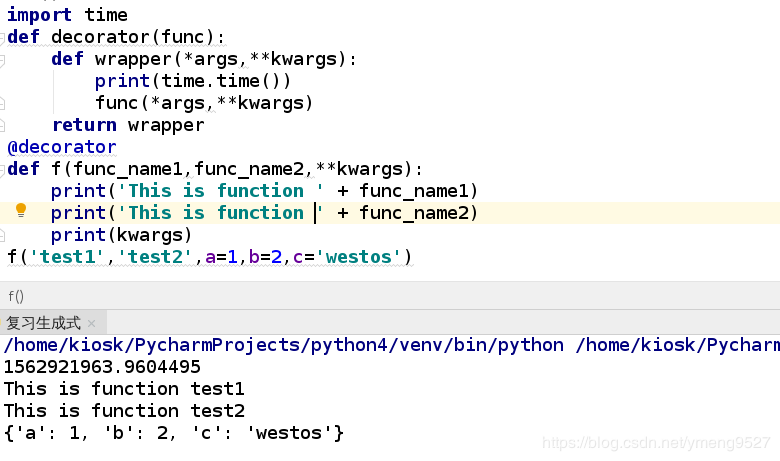The height and width of the screenshot is (461, 780).
Task: Click the 'print(kwargs)' statement
Action: [121, 235]
